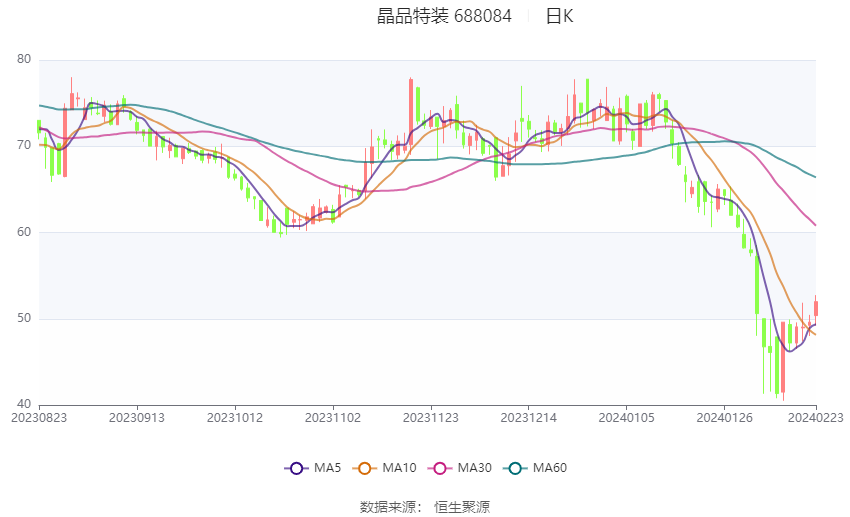Click x-axis date label 20240126
The height and width of the screenshot is (517, 850).
coord(724,418)
